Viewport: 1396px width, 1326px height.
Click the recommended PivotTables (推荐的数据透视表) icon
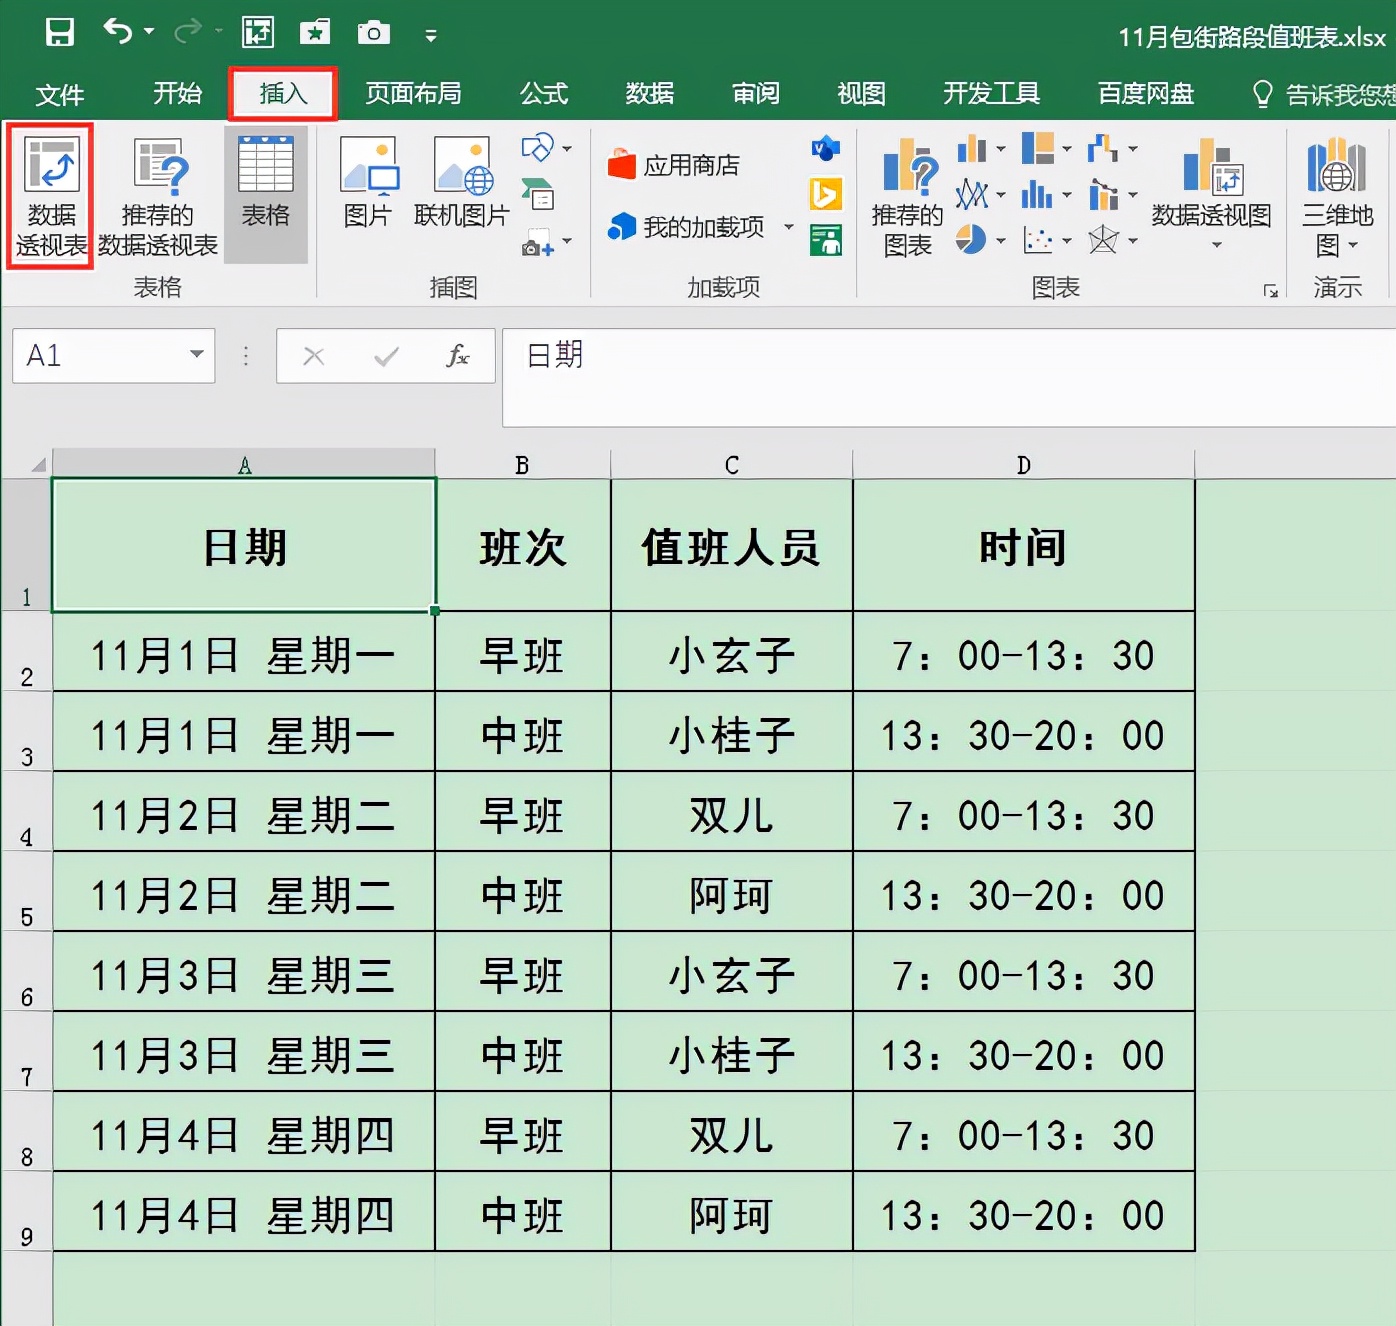tap(158, 195)
